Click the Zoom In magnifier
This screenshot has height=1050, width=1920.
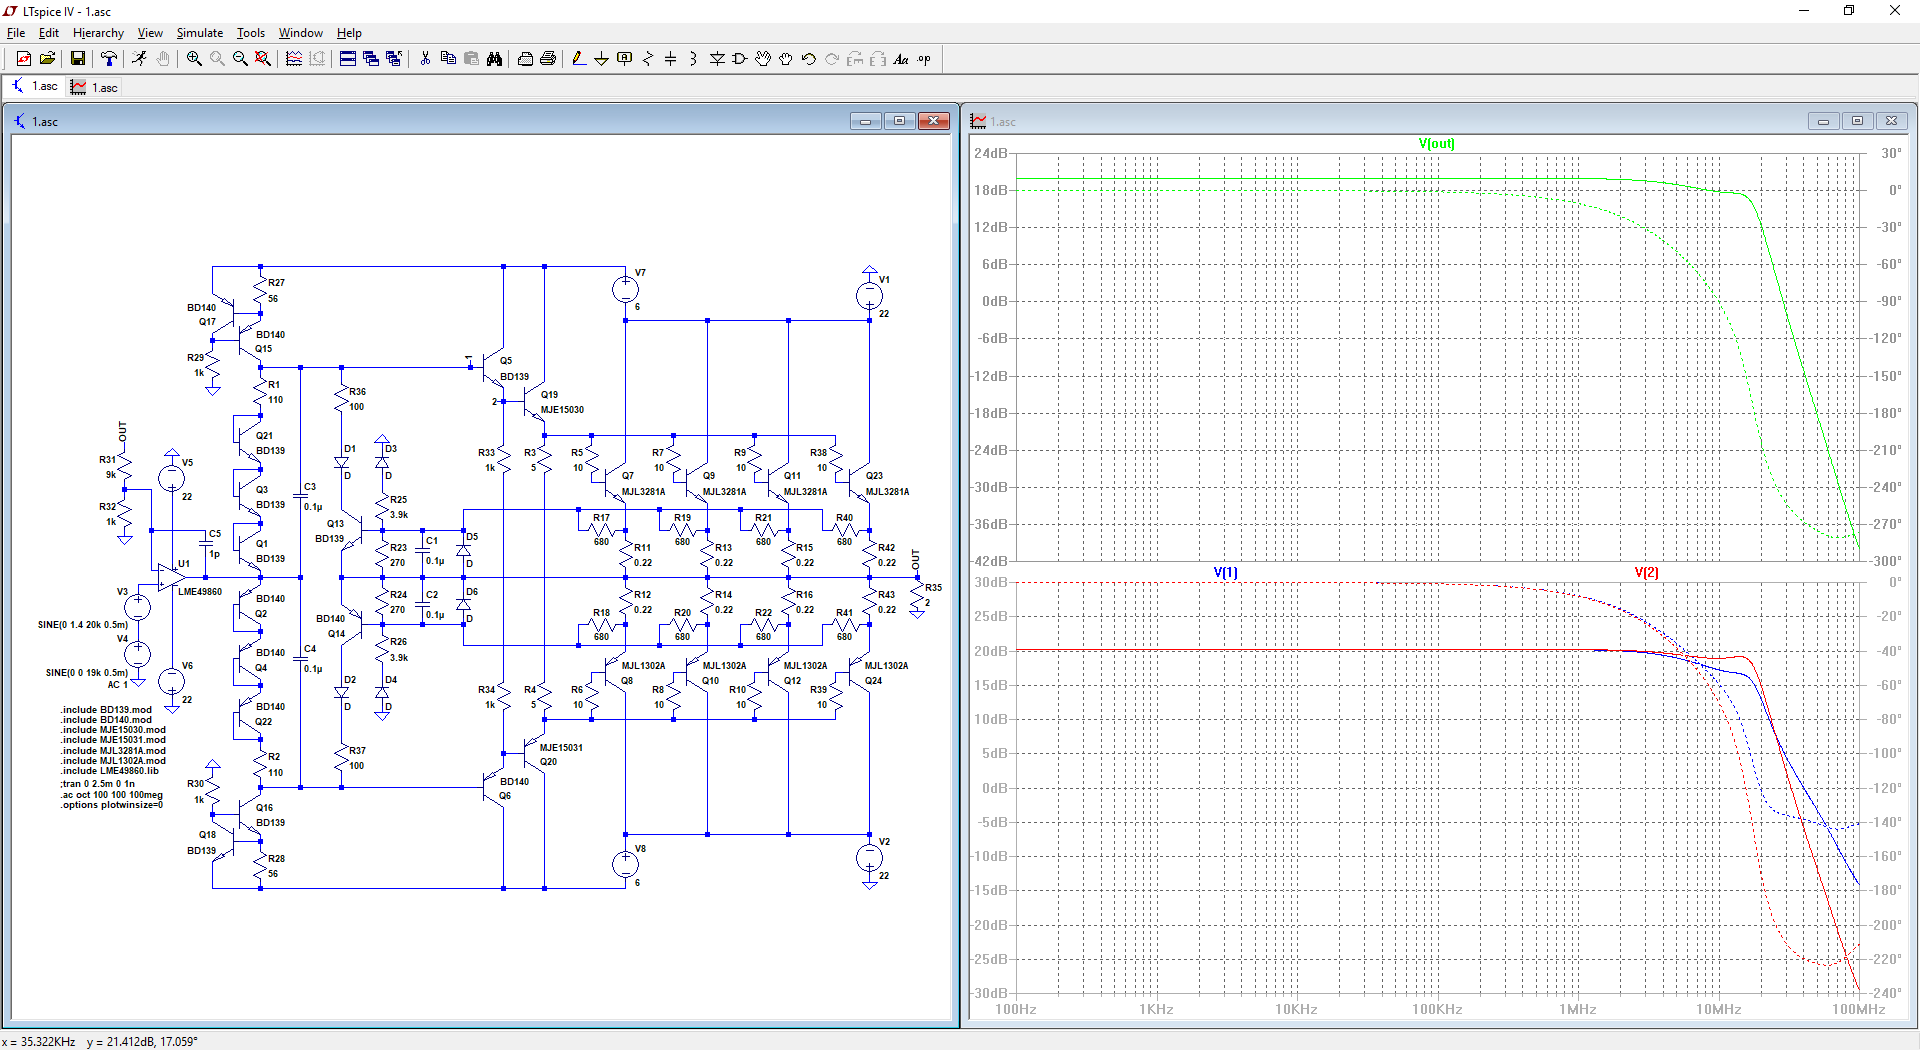pos(194,59)
